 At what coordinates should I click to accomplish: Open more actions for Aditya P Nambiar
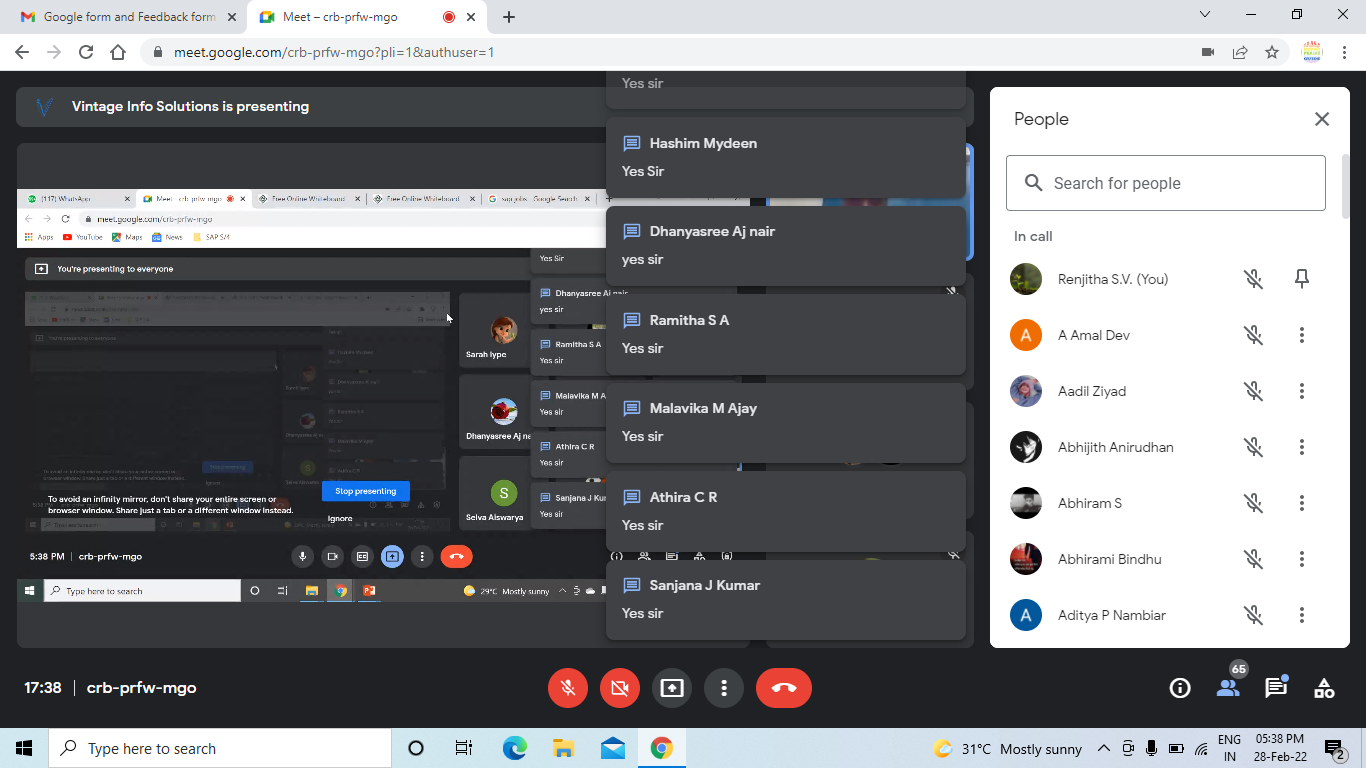(x=1302, y=615)
